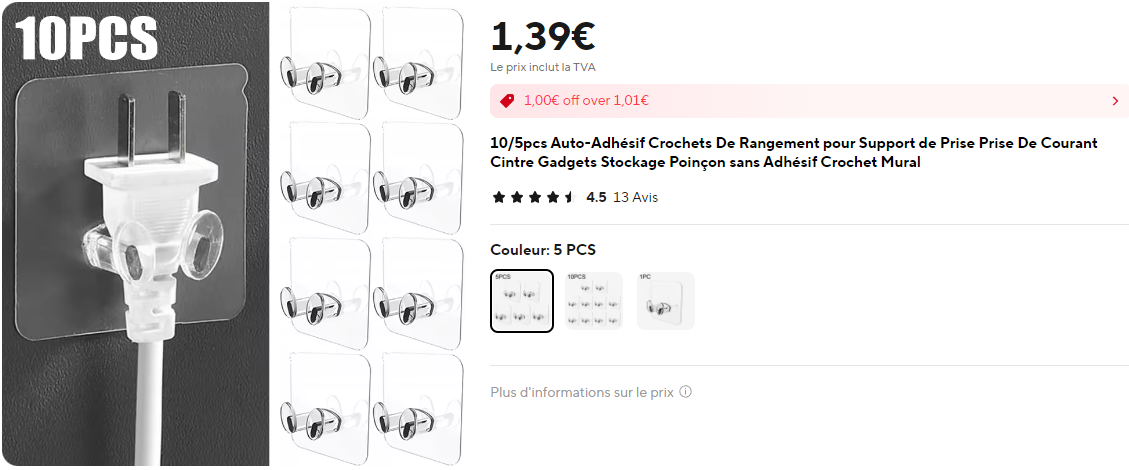Click the large 10PCS text on the photo
The width and height of the screenshot is (1129, 470).
(x=86, y=37)
